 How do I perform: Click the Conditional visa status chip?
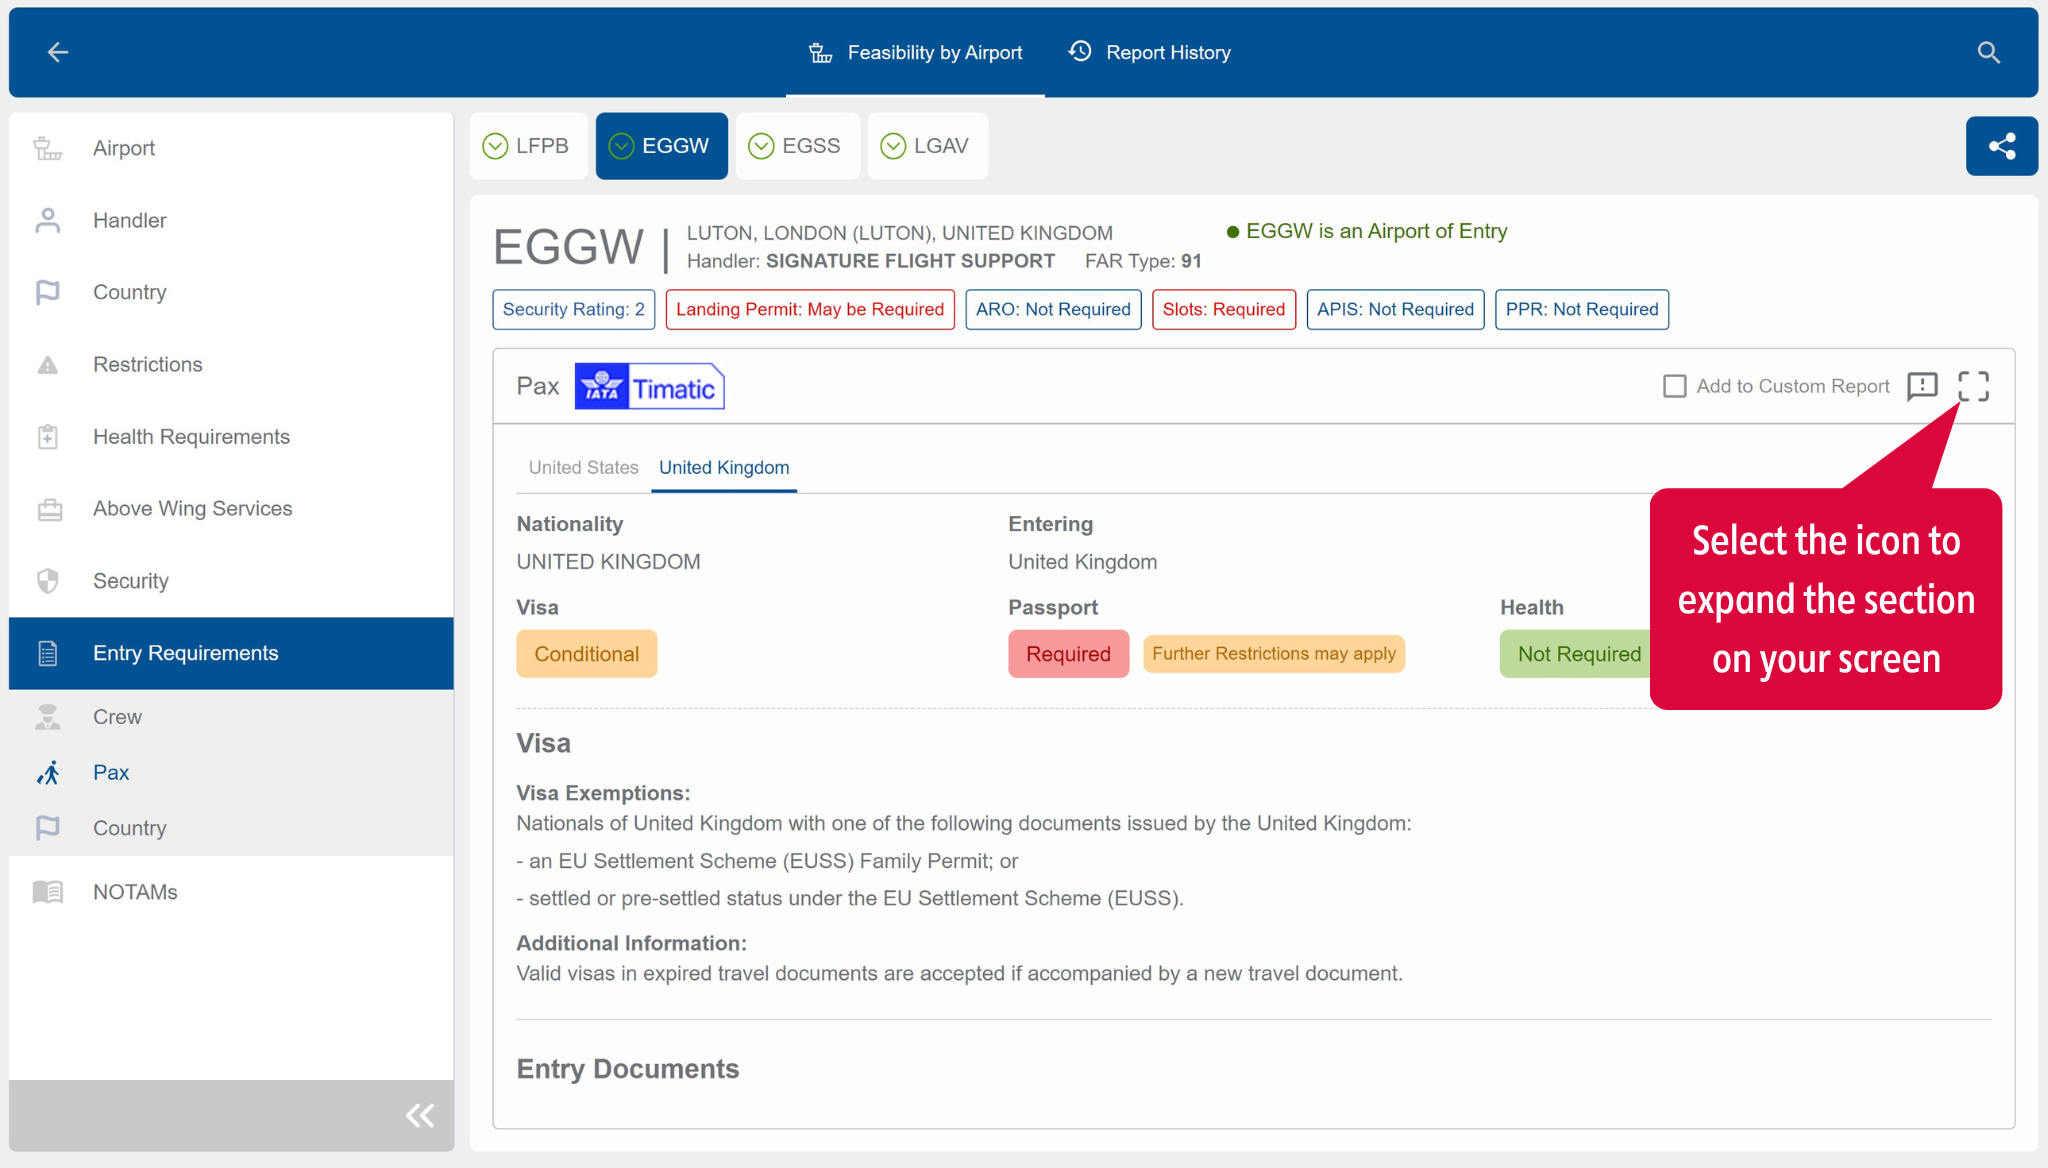tap(587, 654)
